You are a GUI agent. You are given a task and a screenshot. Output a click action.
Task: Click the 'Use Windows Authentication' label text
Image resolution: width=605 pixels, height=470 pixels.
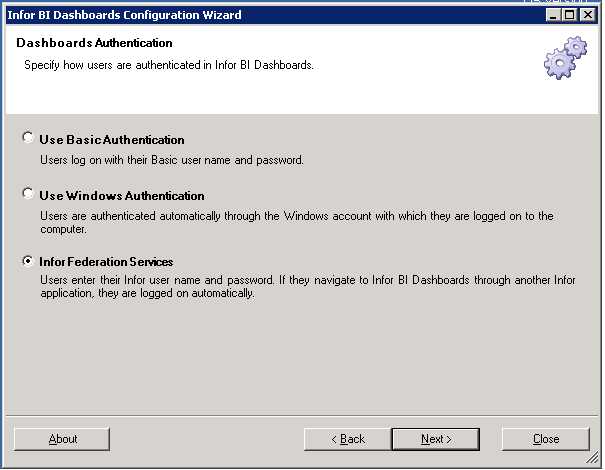pos(122,196)
